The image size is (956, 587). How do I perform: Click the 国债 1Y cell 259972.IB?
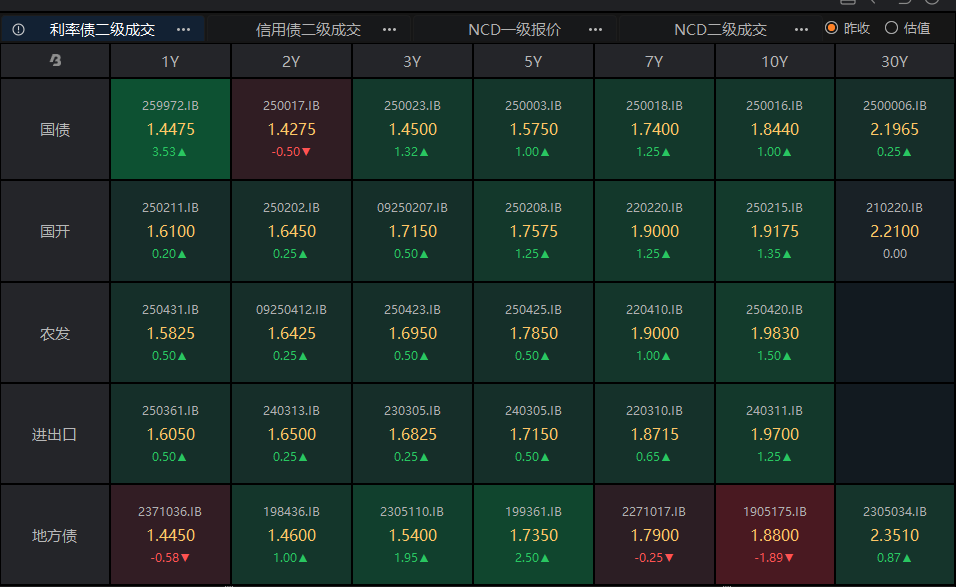click(170, 129)
